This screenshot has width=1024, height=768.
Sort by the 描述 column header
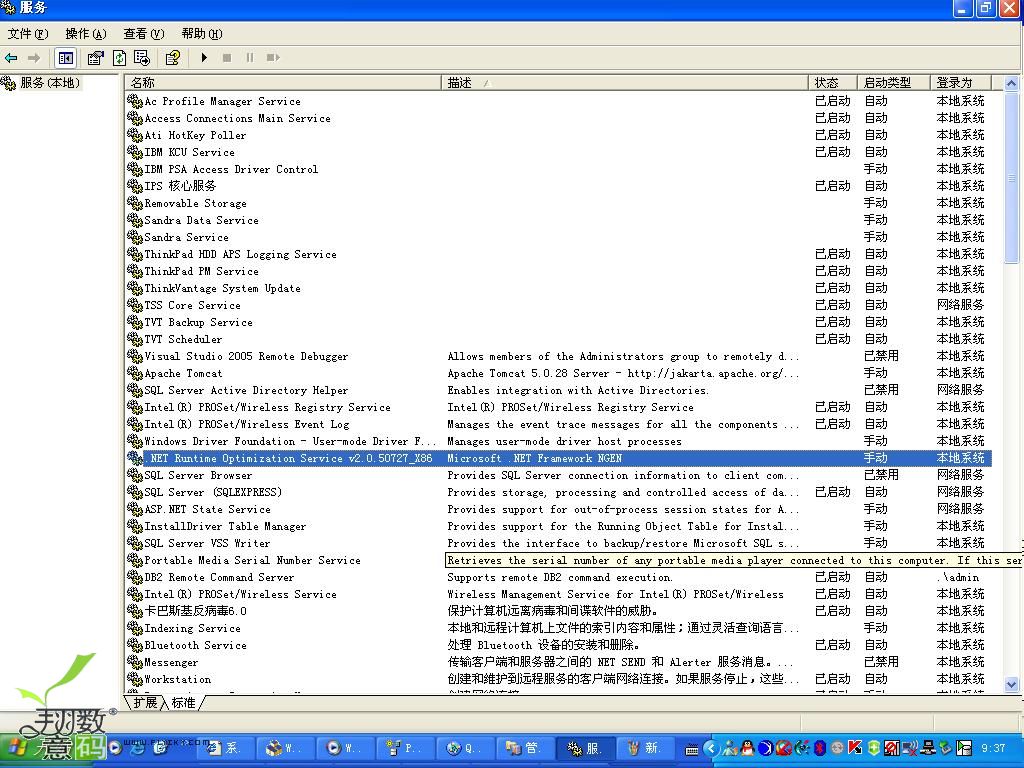coord(625,83)
